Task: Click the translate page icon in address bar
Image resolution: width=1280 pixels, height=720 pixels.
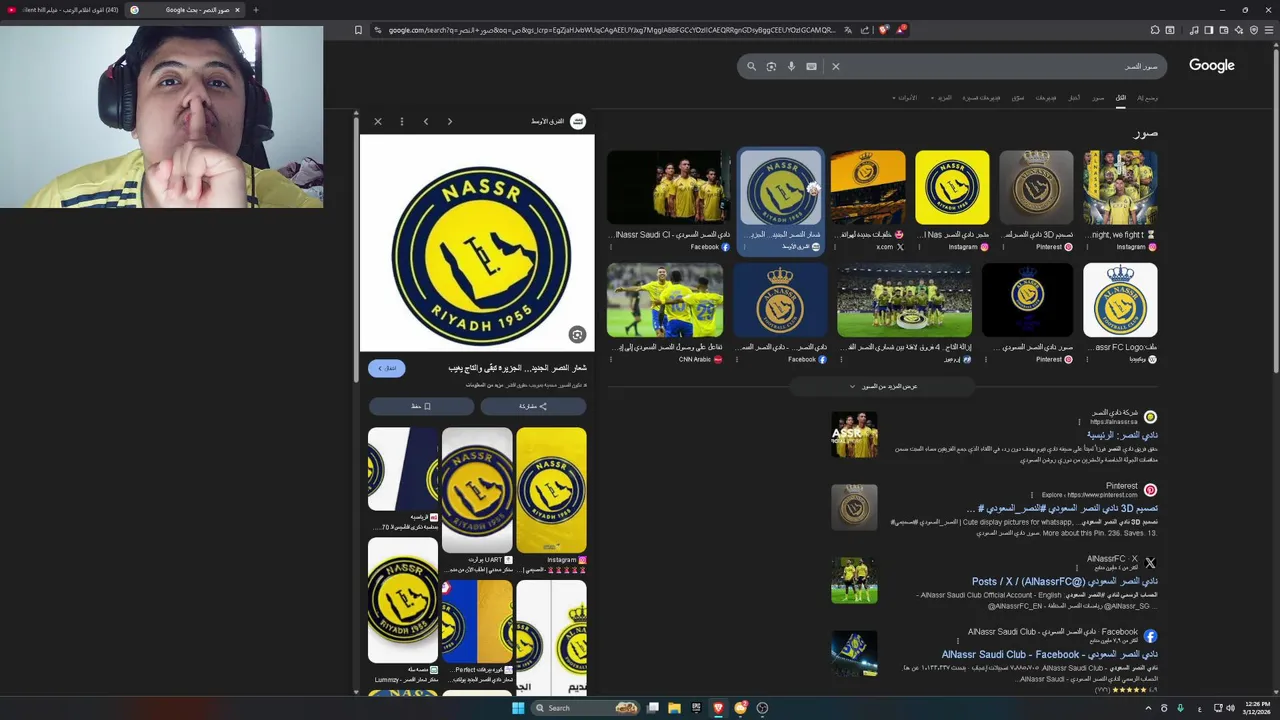Action: tap(848, 30)
